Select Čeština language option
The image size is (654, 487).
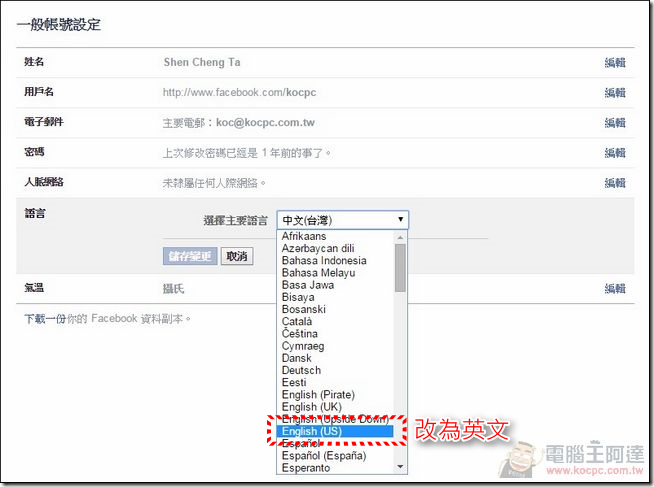pyautogui.click(x=299, y=334)
